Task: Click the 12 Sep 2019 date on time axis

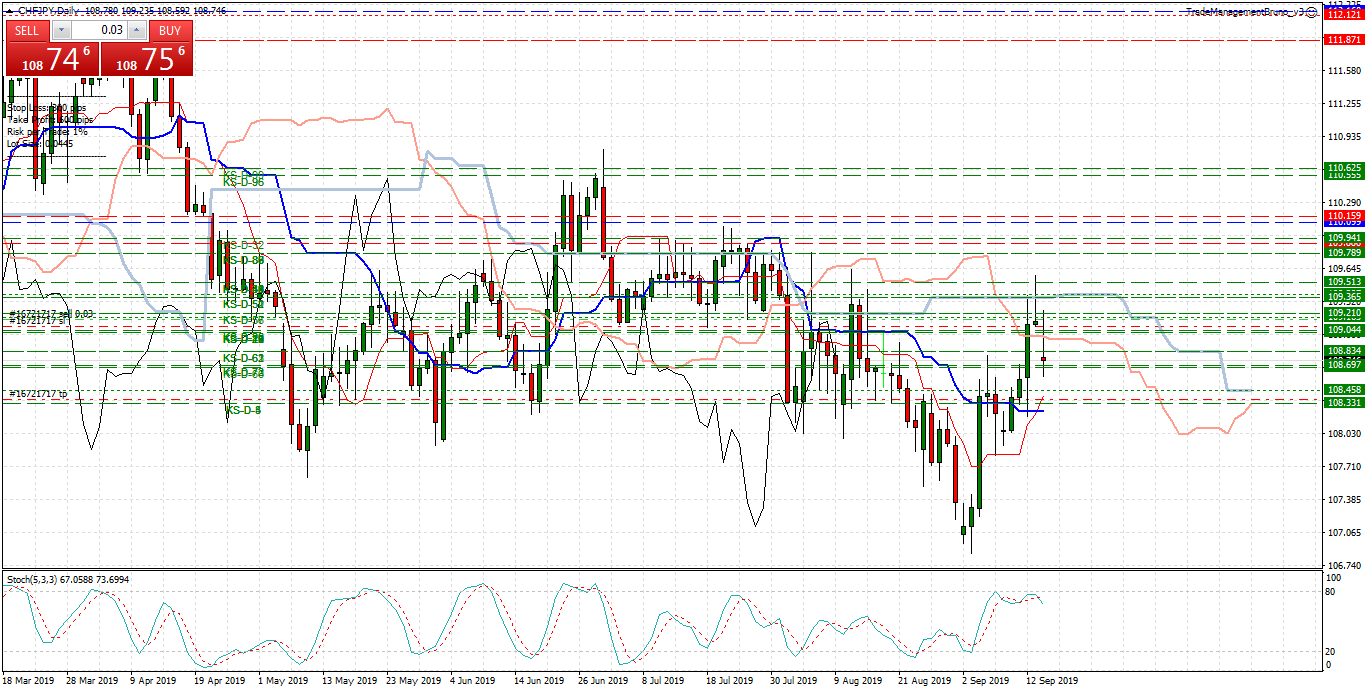Action: coord(1052,681)
